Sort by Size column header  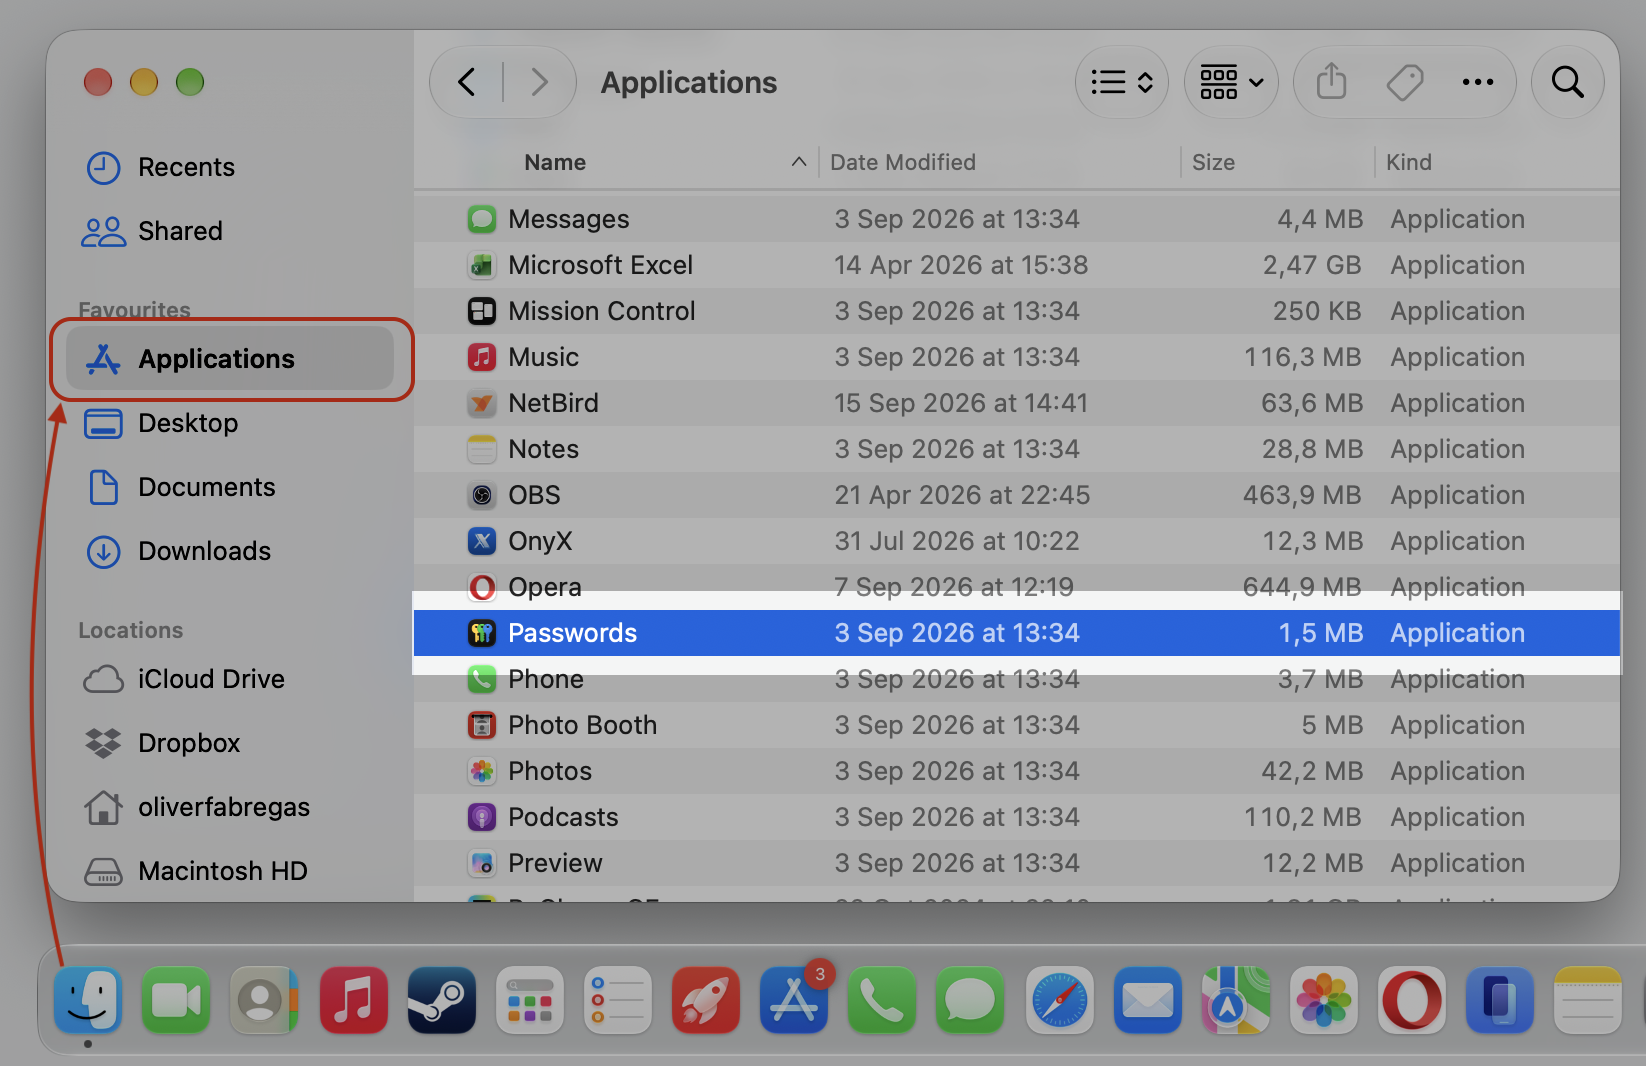point(1213,162)
